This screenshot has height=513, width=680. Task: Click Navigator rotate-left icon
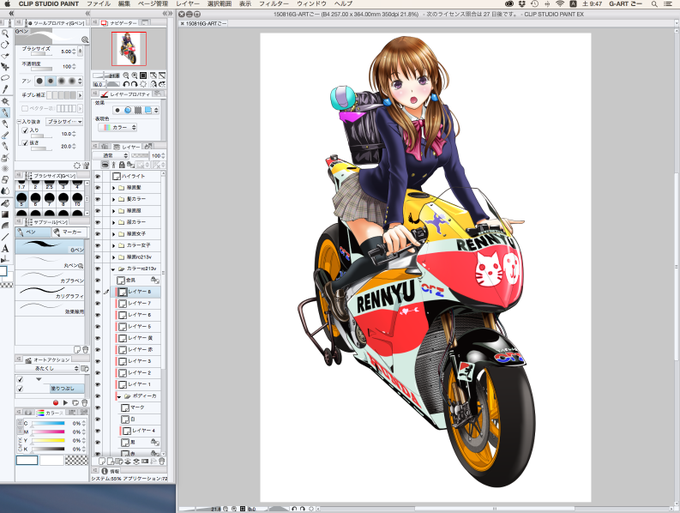[x=126, y=84]
